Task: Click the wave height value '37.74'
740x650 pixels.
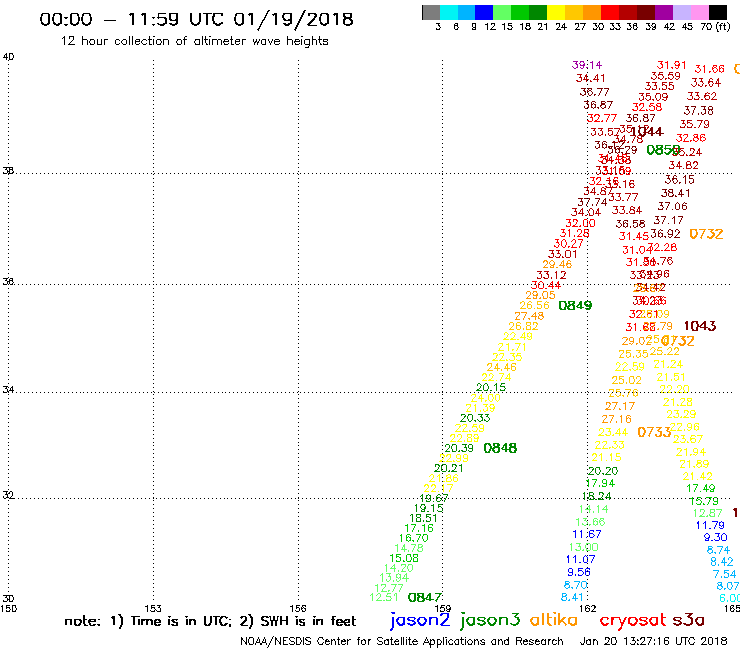Action: coord(592,202)
